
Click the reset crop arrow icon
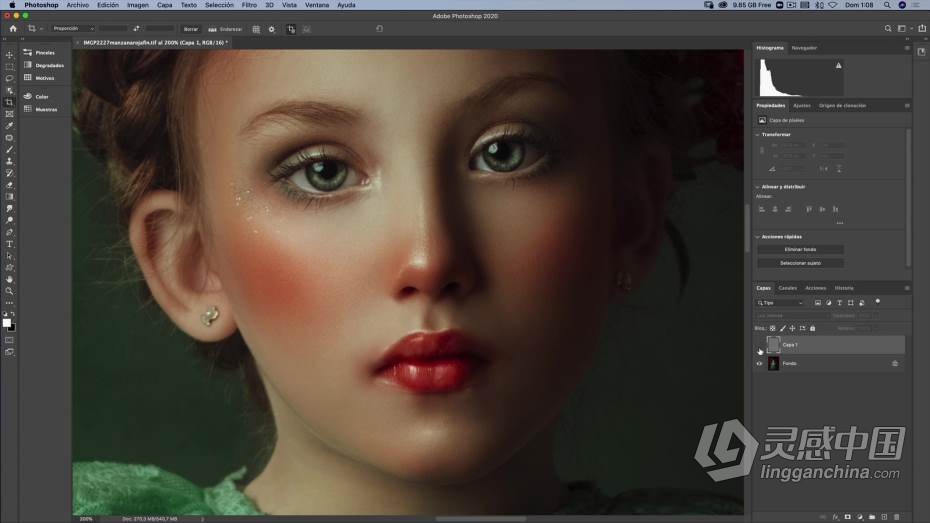point(380,28)
